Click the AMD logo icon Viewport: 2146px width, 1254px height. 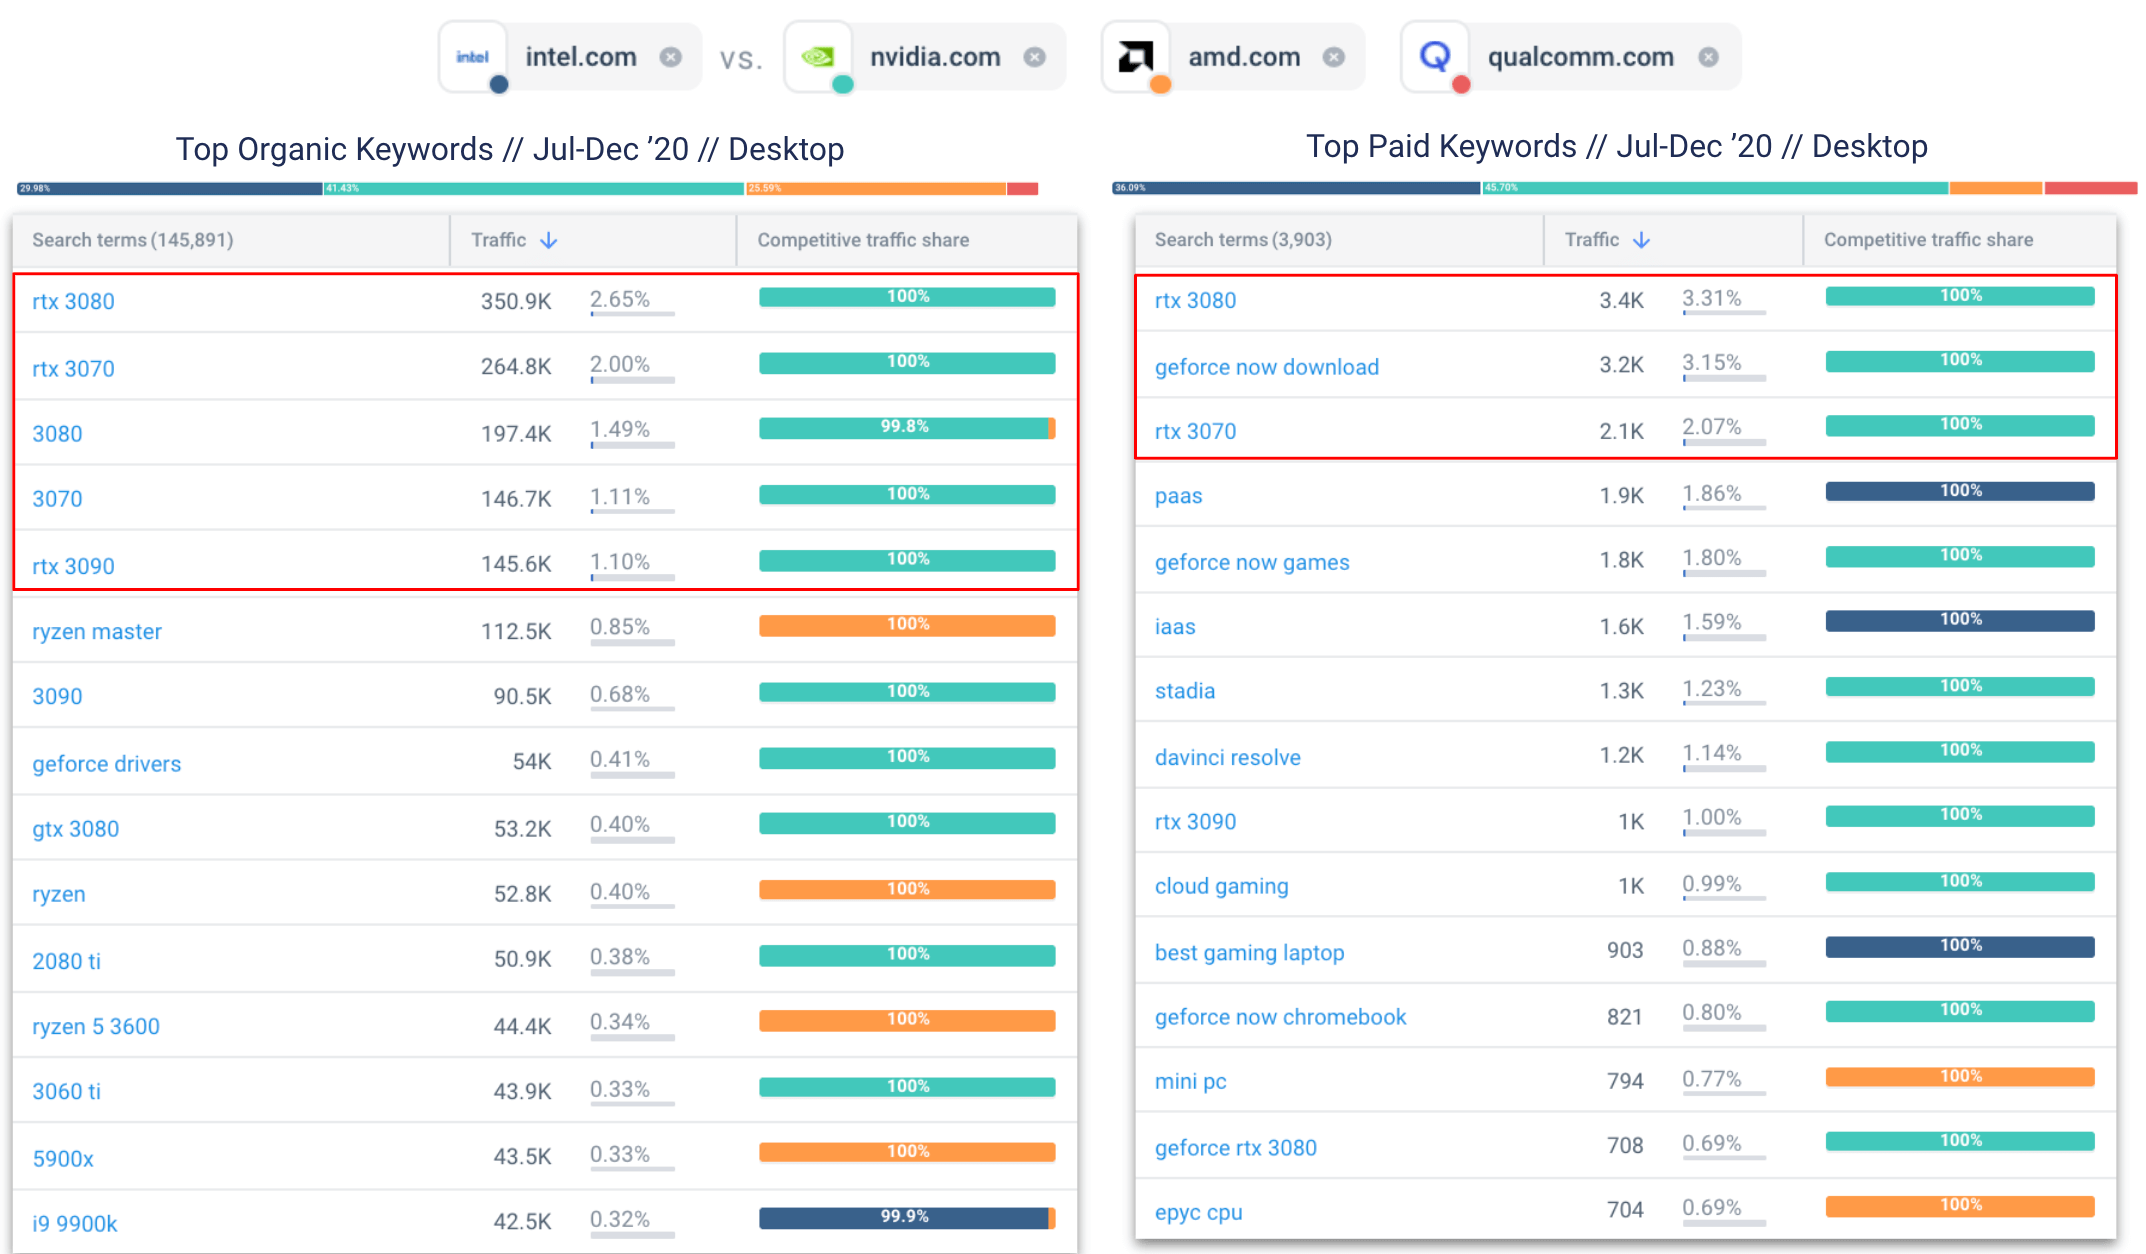(x=1136, y=57)
